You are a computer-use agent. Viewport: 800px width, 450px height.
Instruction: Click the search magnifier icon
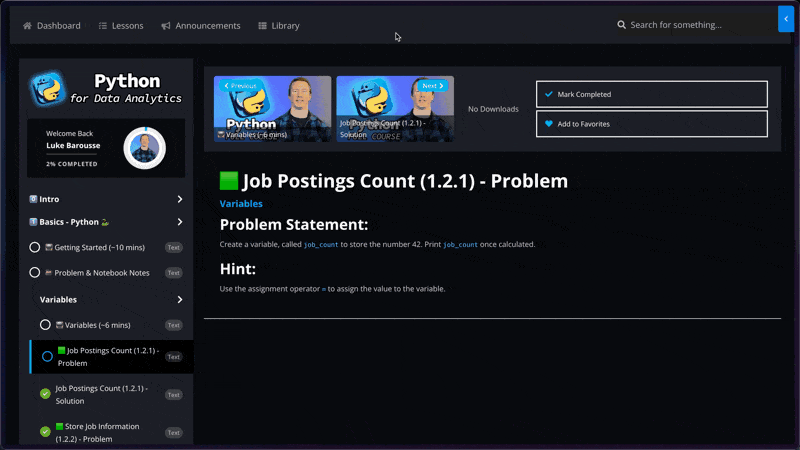(x=621, y=24)
